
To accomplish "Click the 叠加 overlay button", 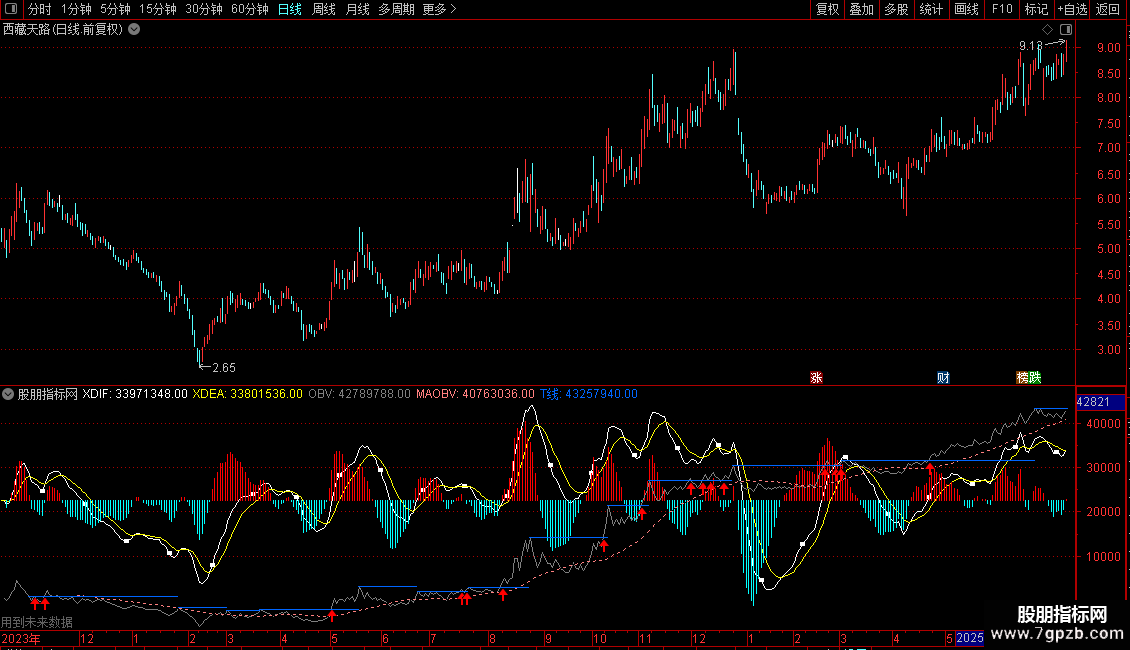I will [x=862, y=9].
